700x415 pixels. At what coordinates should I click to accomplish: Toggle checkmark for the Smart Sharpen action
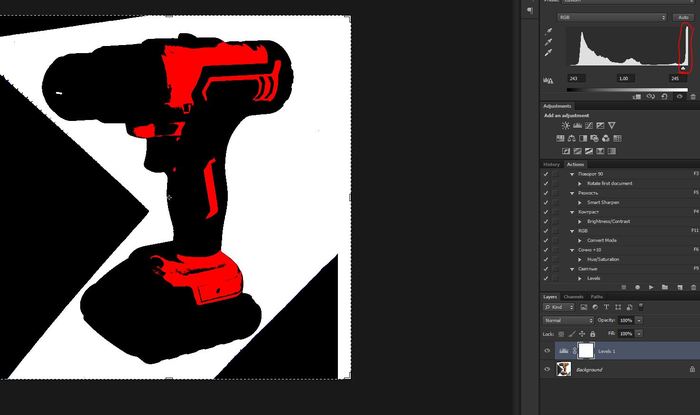546,202
